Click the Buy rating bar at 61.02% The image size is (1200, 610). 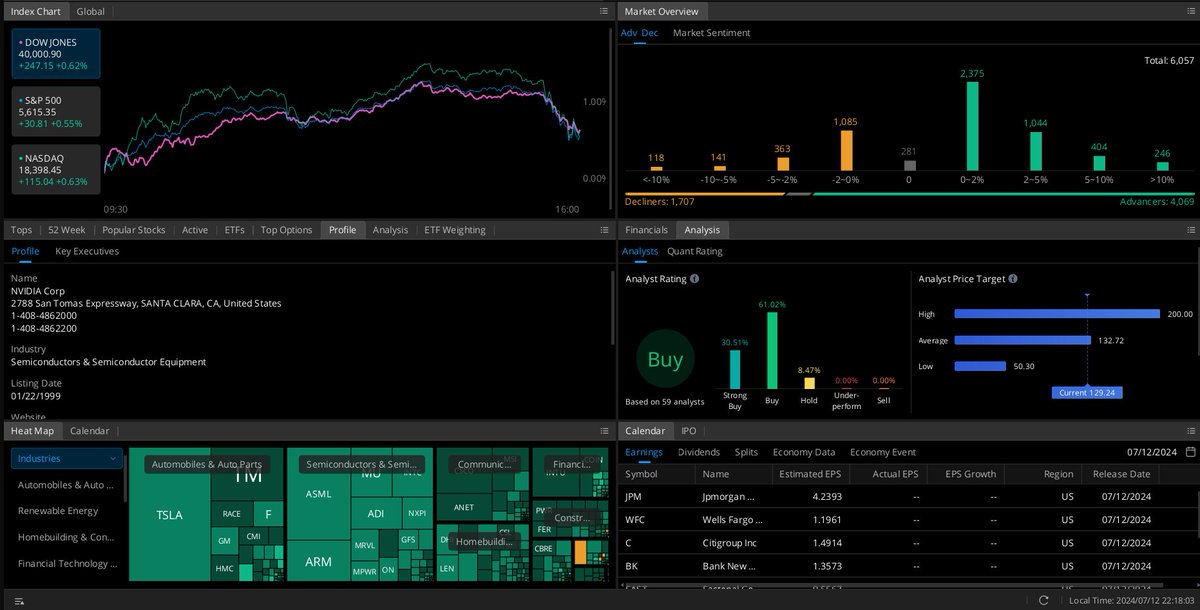[772, 350]
